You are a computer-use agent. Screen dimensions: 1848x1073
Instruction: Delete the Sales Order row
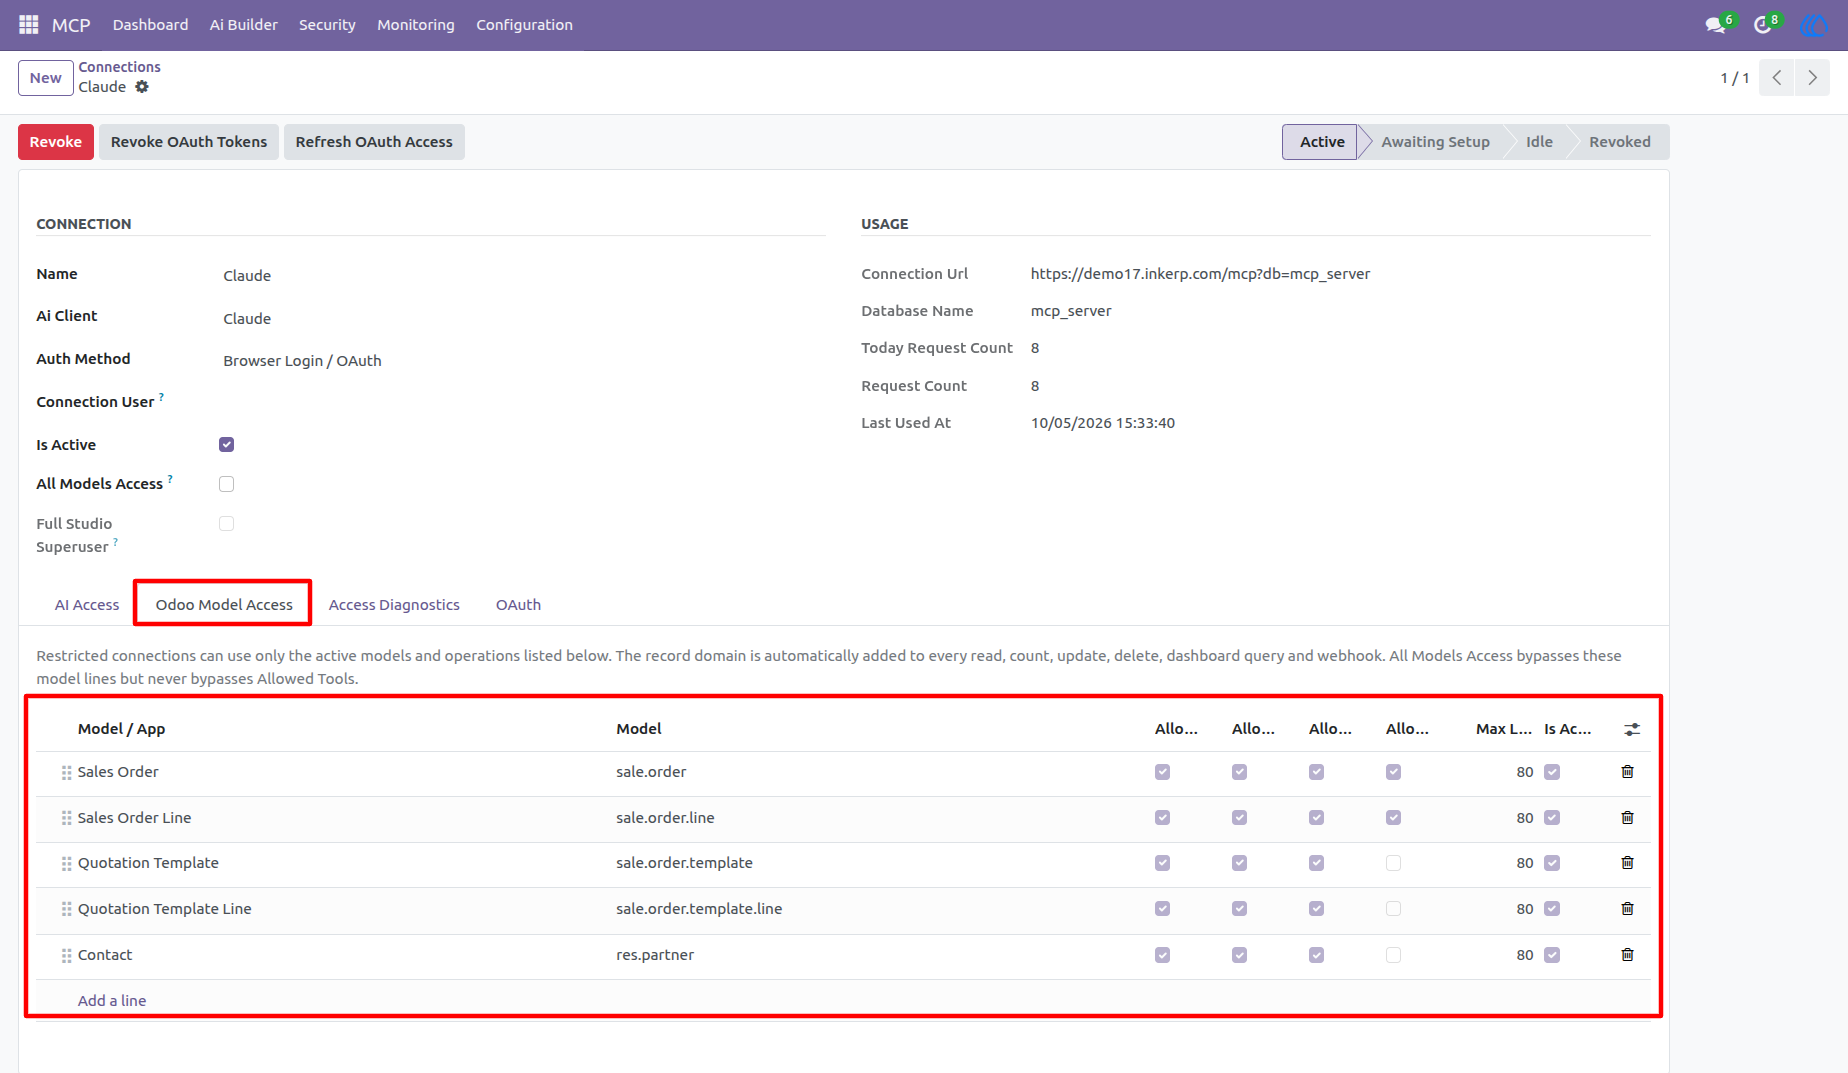1627,772
